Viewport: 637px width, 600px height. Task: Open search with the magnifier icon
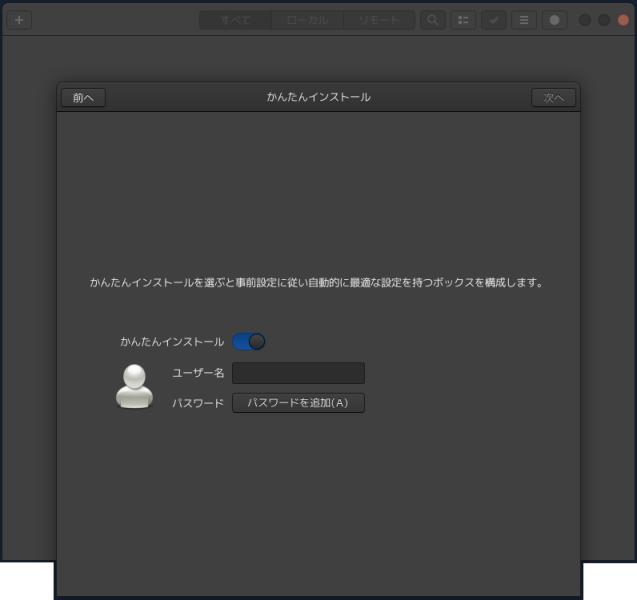tap(433, 20)
